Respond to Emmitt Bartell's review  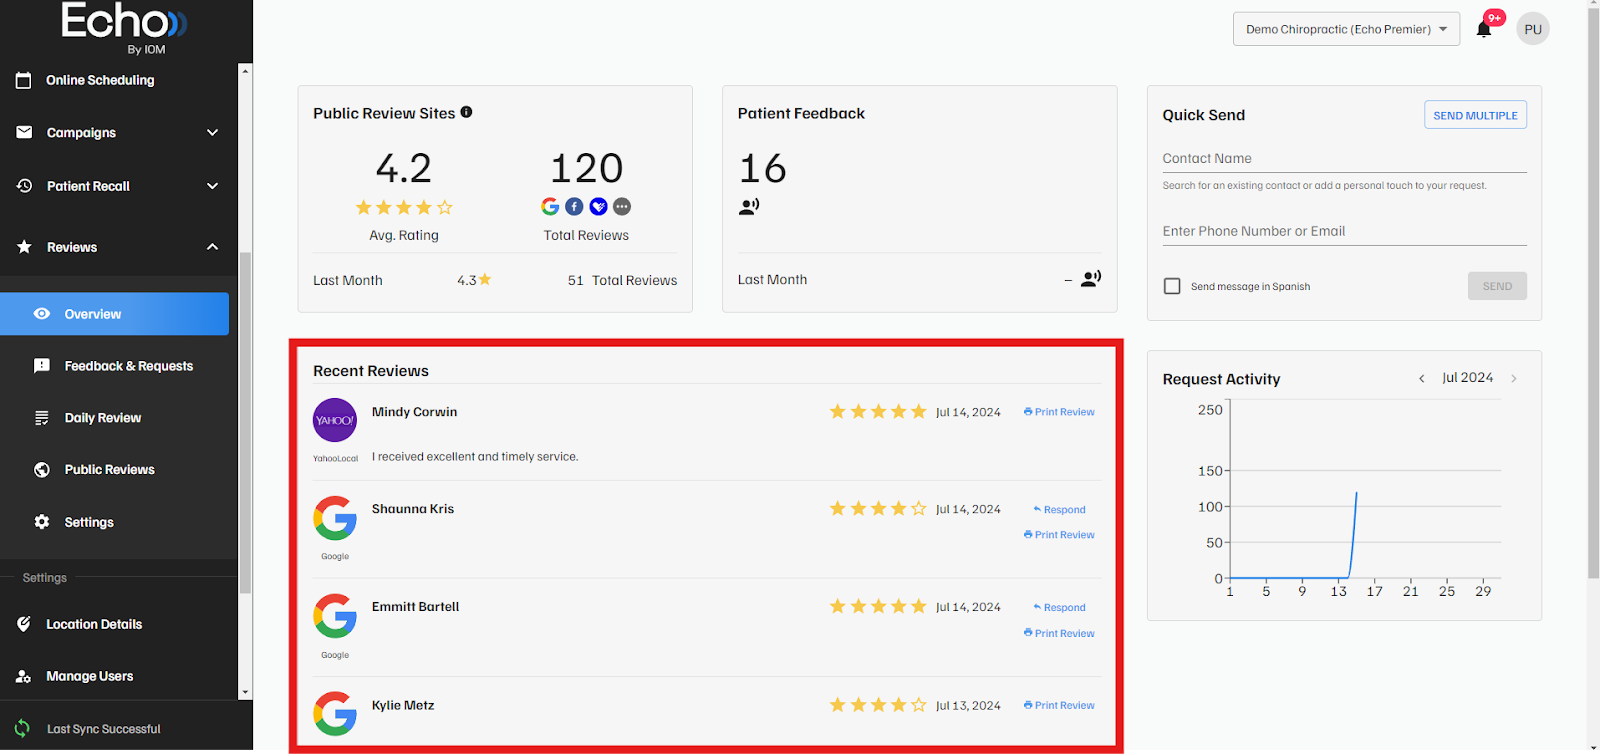(x=1059, y=608)
